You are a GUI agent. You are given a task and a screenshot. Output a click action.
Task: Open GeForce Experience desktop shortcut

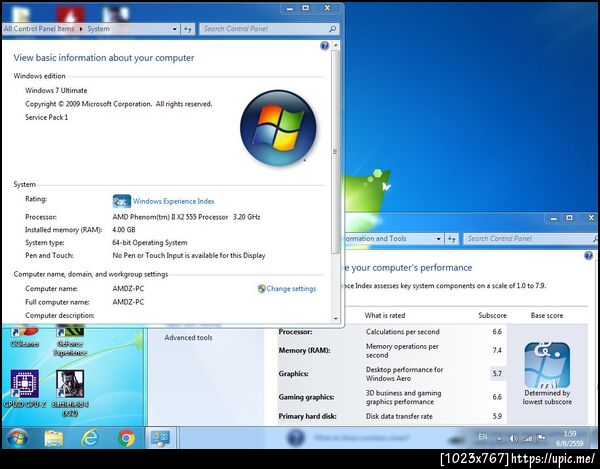(70, 340)
